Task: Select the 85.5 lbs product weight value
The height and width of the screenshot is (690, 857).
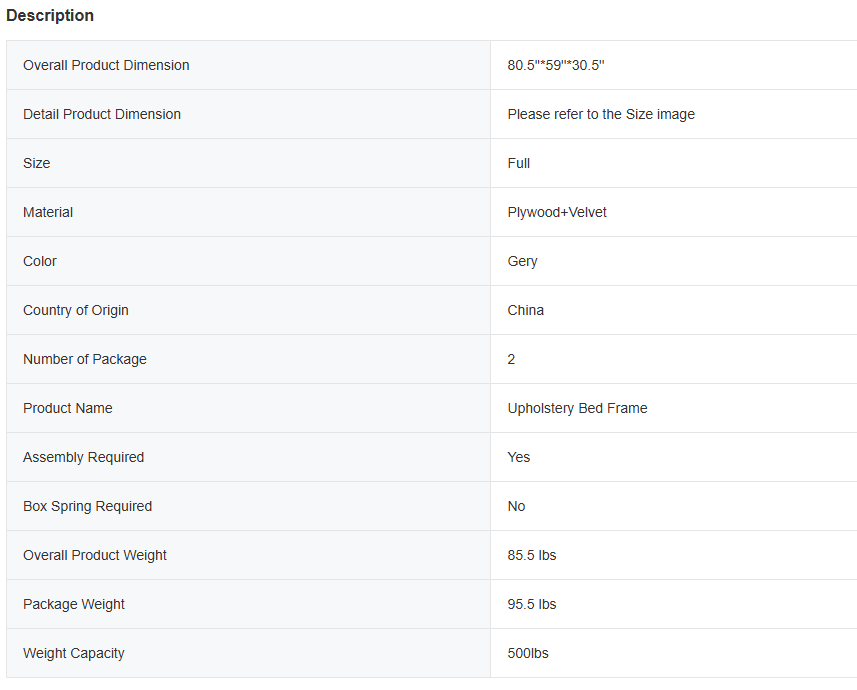Action: (532, 555)
